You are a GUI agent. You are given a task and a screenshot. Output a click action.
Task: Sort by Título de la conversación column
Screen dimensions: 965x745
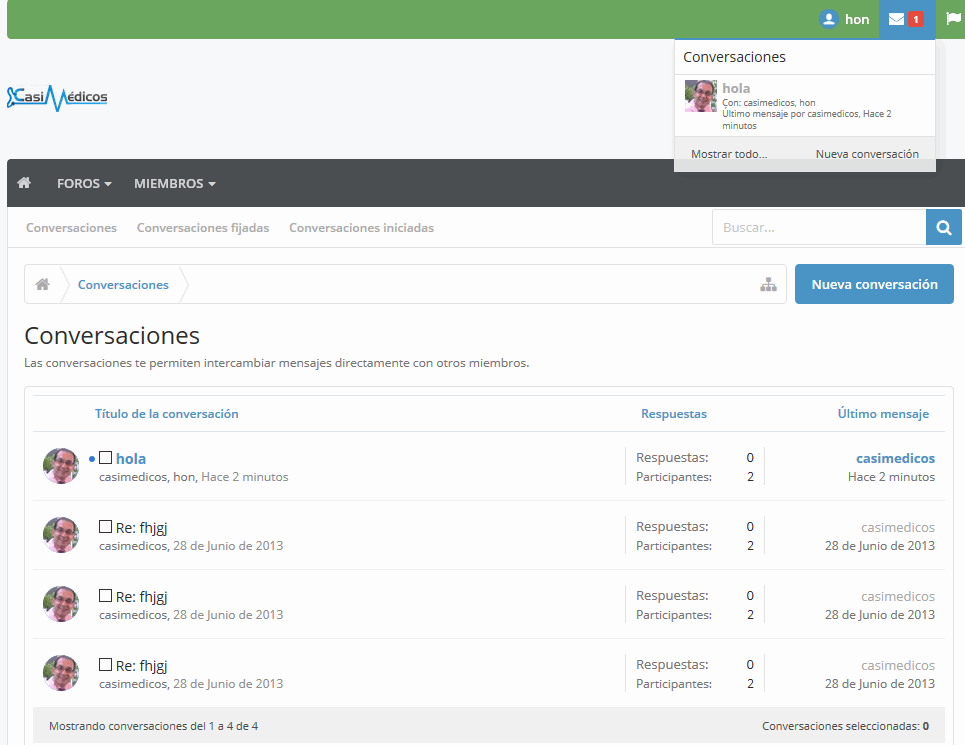click(x=166, y=414)
